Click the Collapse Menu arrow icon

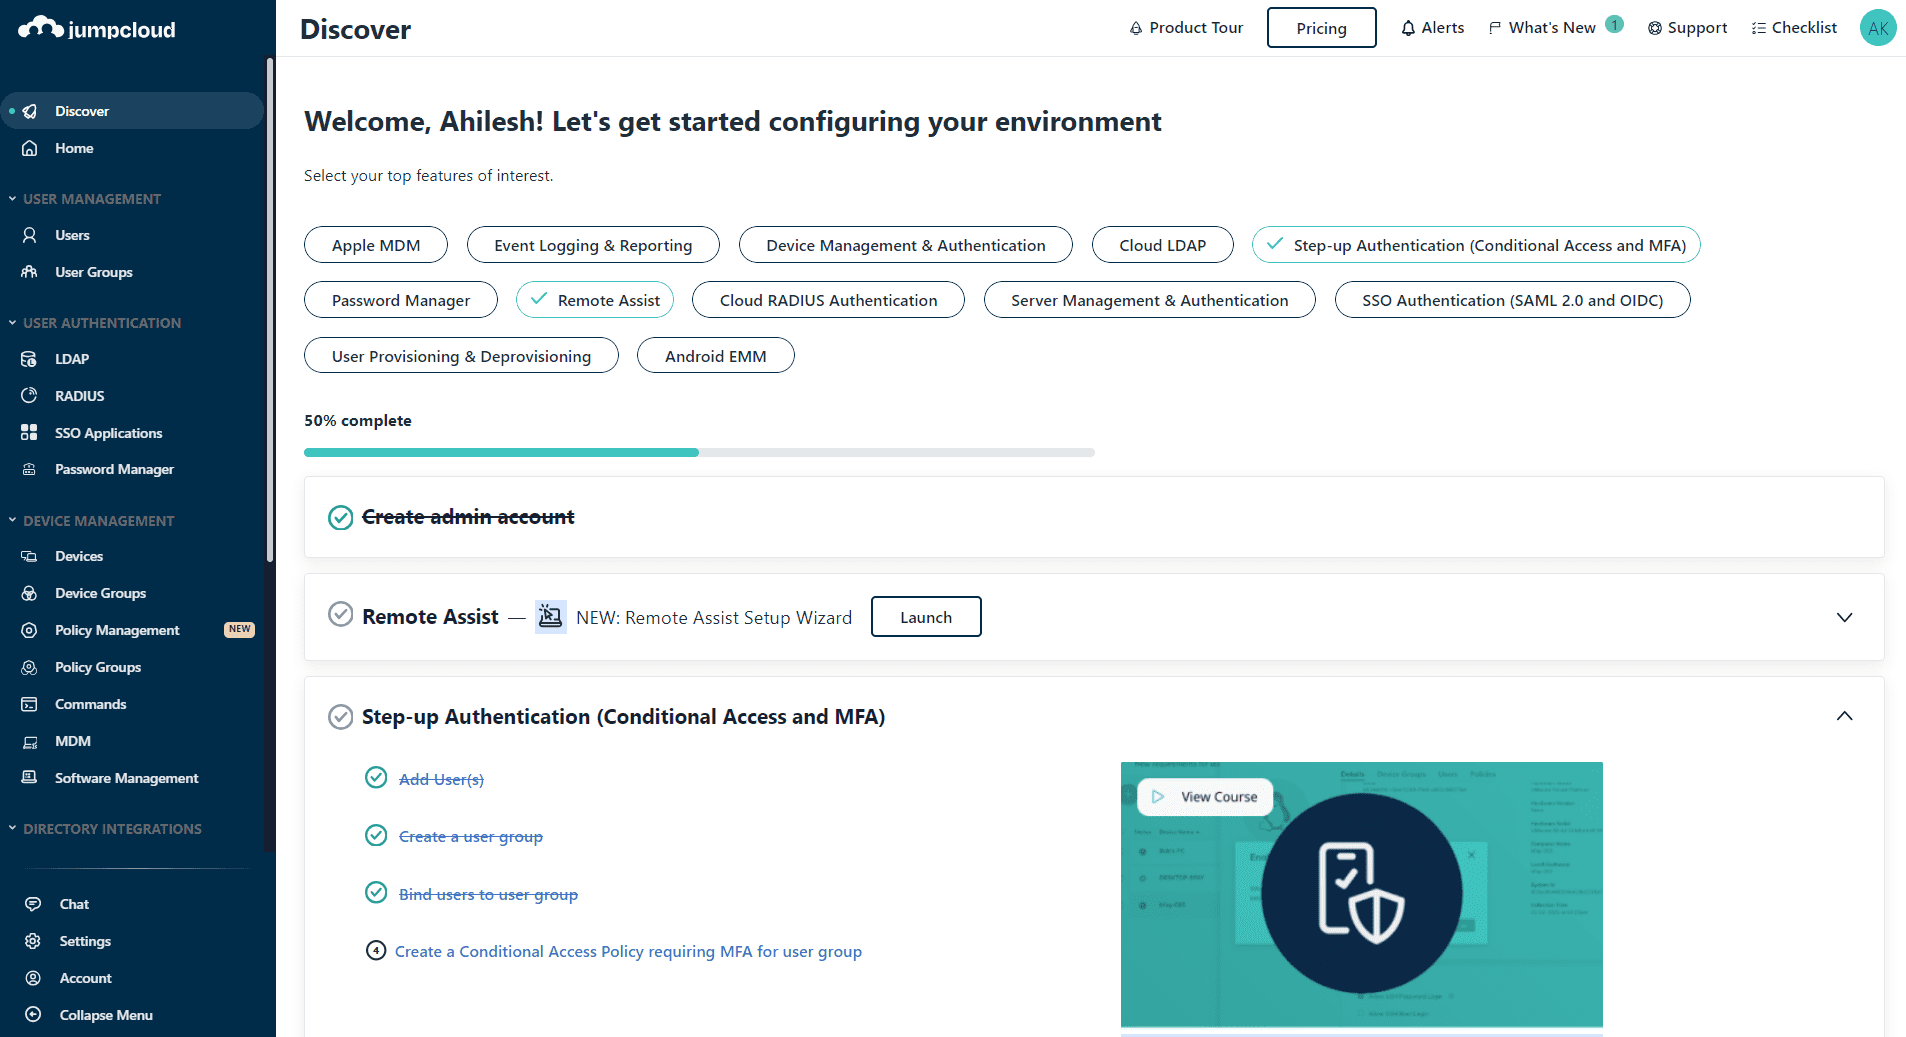[x=33, y=1015]
